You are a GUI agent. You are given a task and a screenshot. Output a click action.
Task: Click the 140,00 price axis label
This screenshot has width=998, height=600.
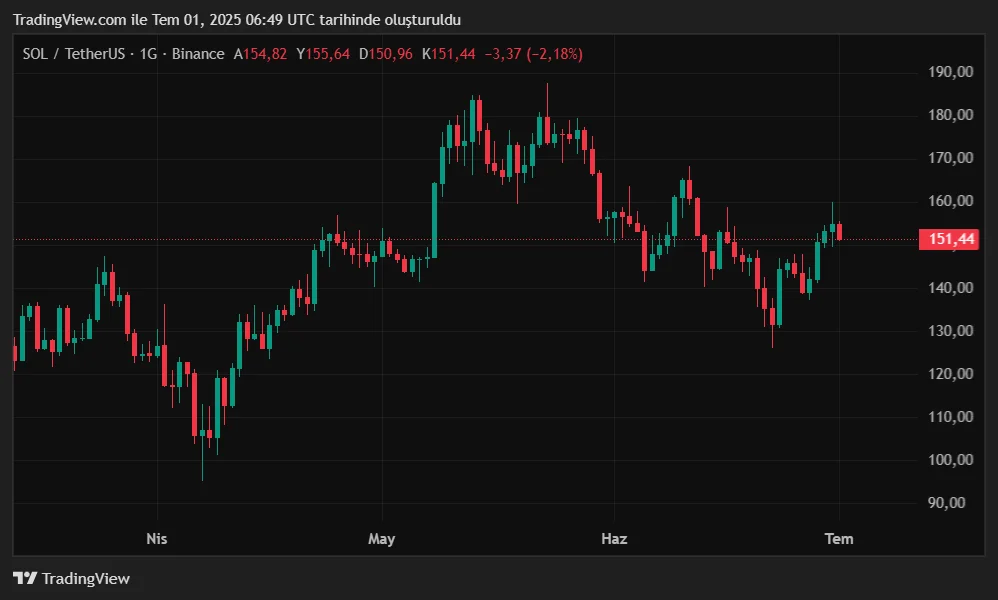click(951, 288)
